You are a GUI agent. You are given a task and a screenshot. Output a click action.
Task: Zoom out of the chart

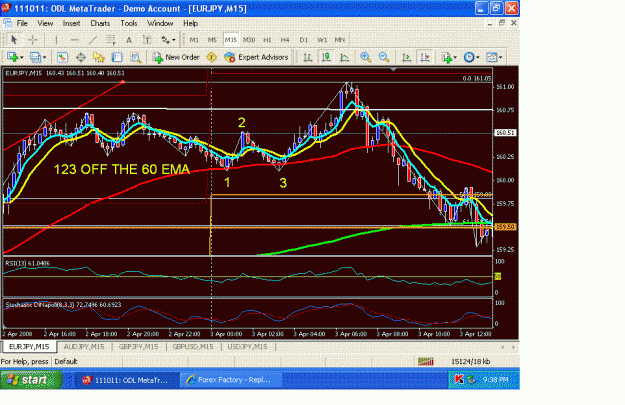pos(384,57)
